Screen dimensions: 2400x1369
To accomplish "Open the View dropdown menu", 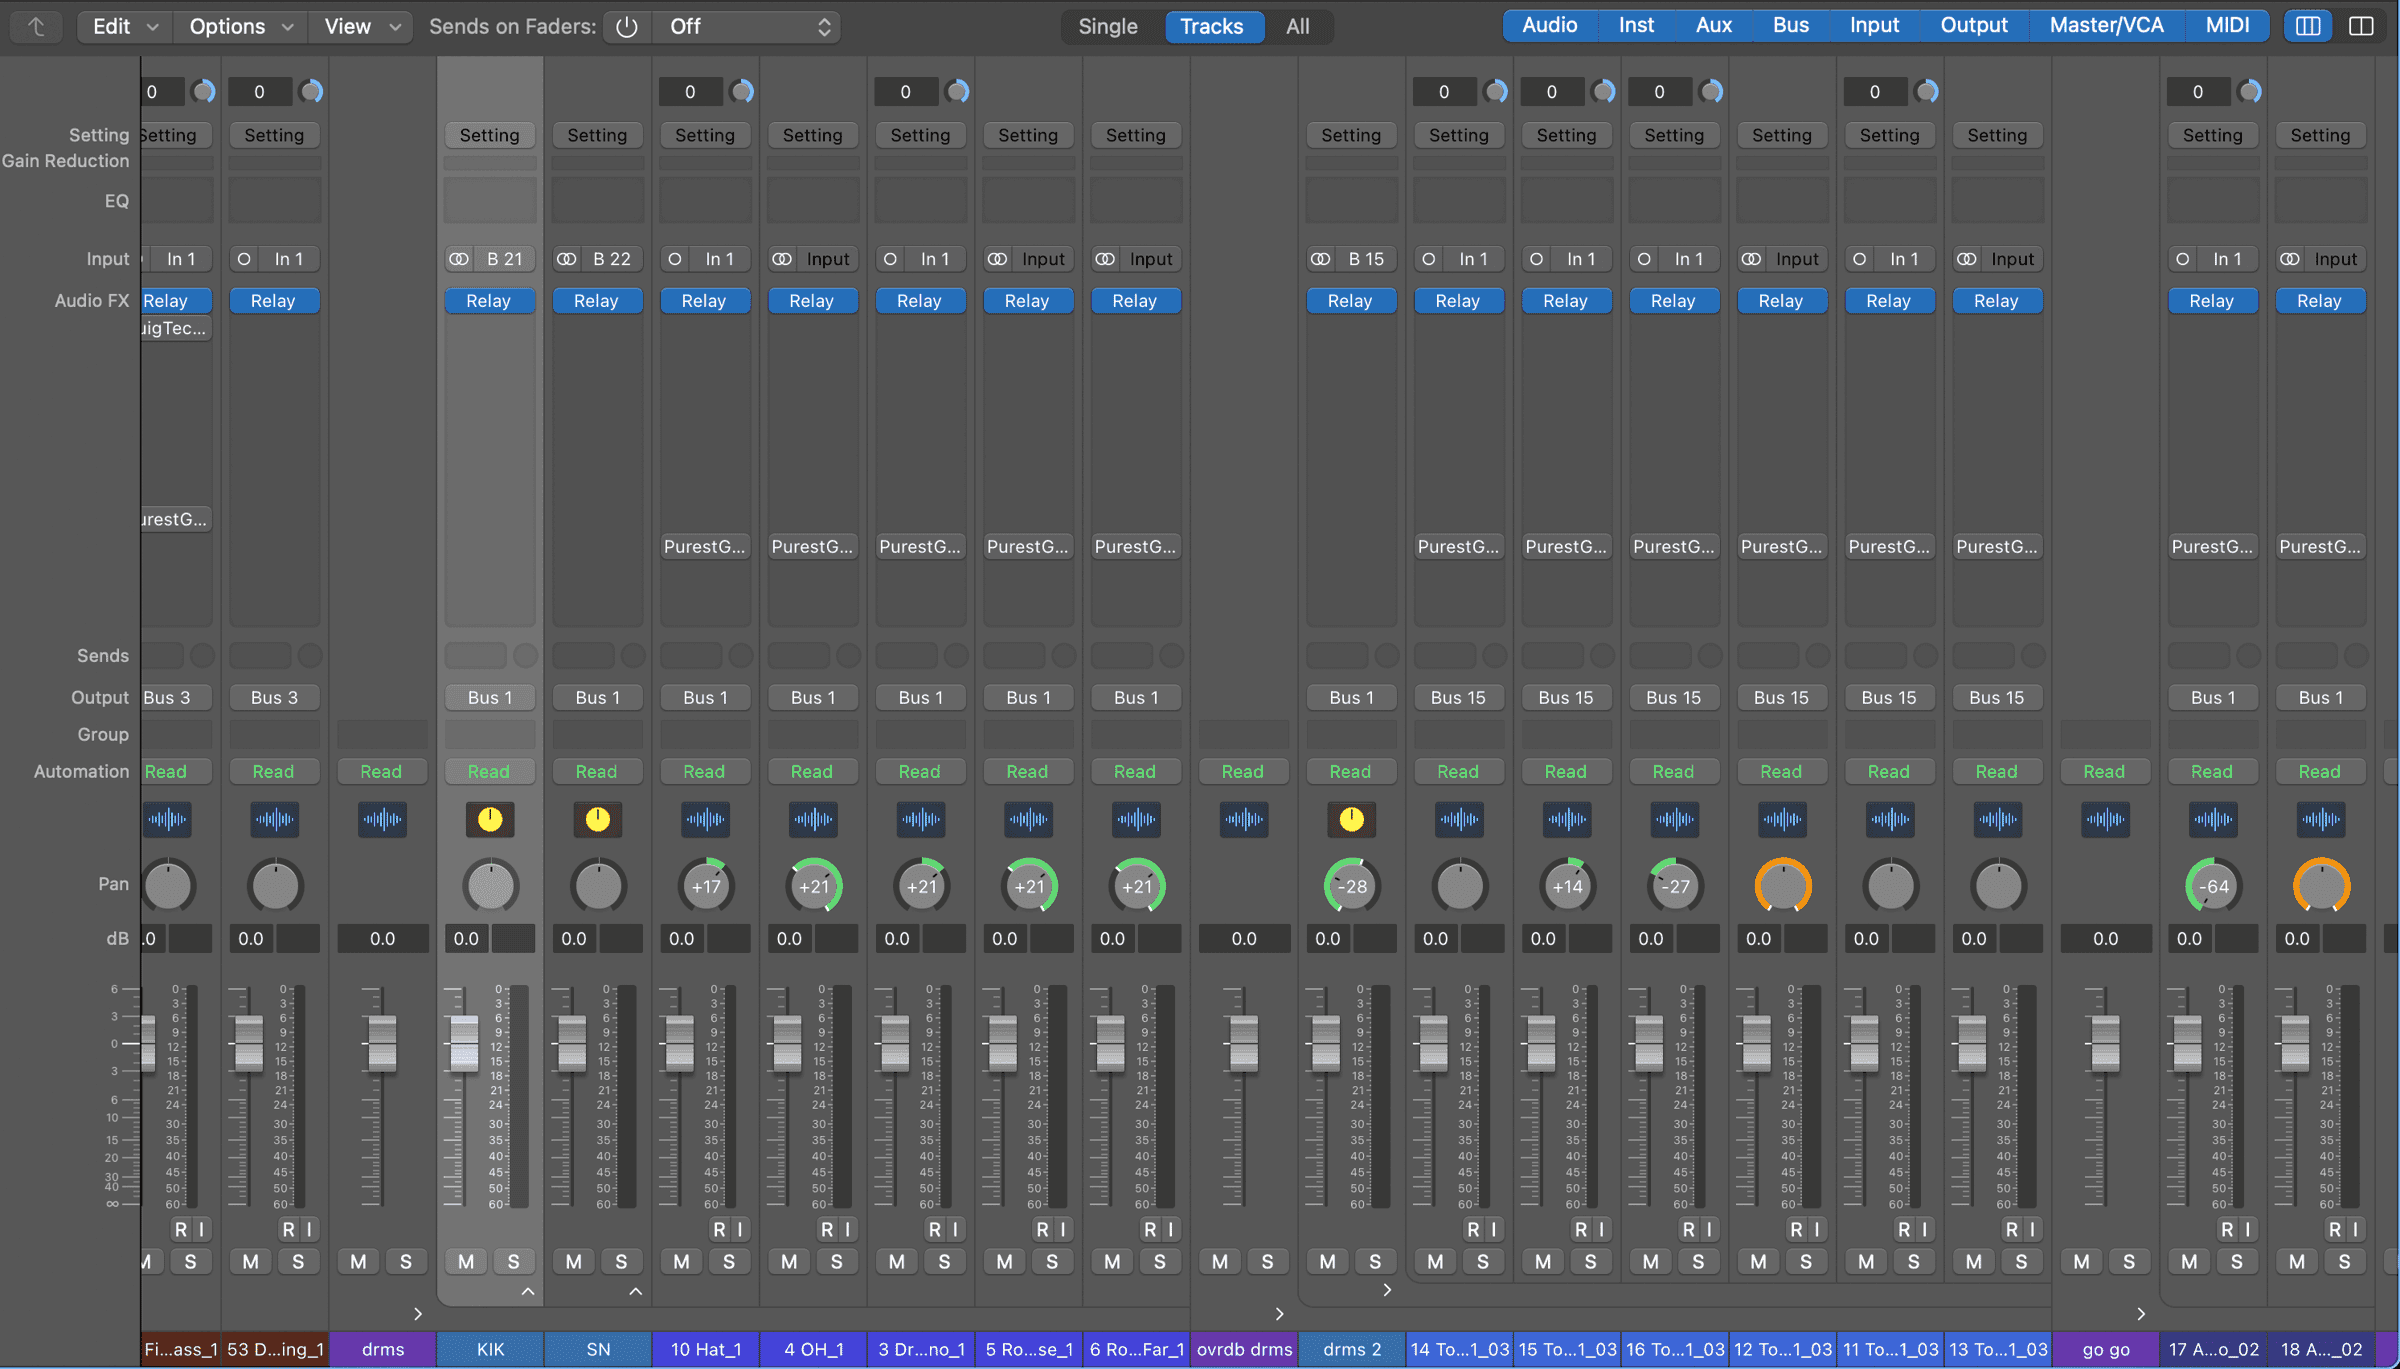I will (361, 27).
